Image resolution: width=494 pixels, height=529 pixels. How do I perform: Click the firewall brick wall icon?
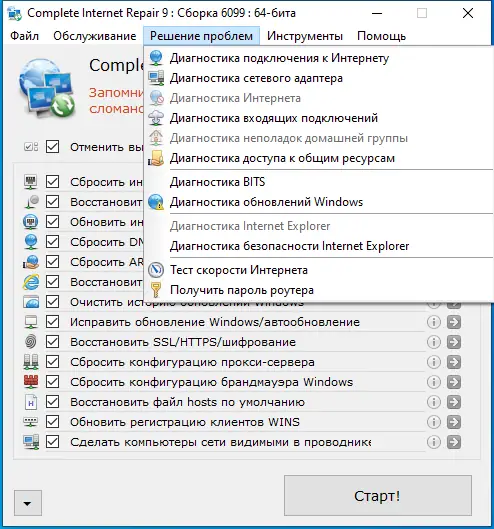pos(31,382)
